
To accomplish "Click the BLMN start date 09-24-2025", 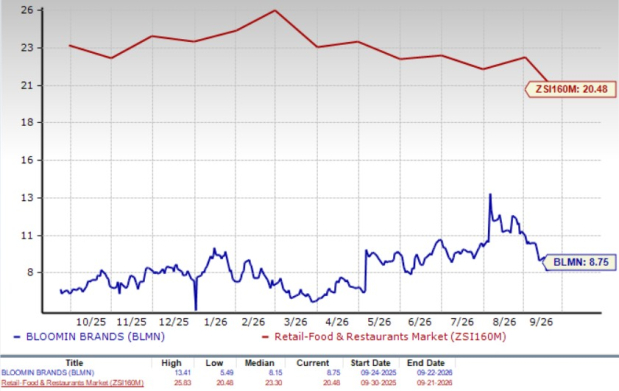I will [x=378, y=372].
